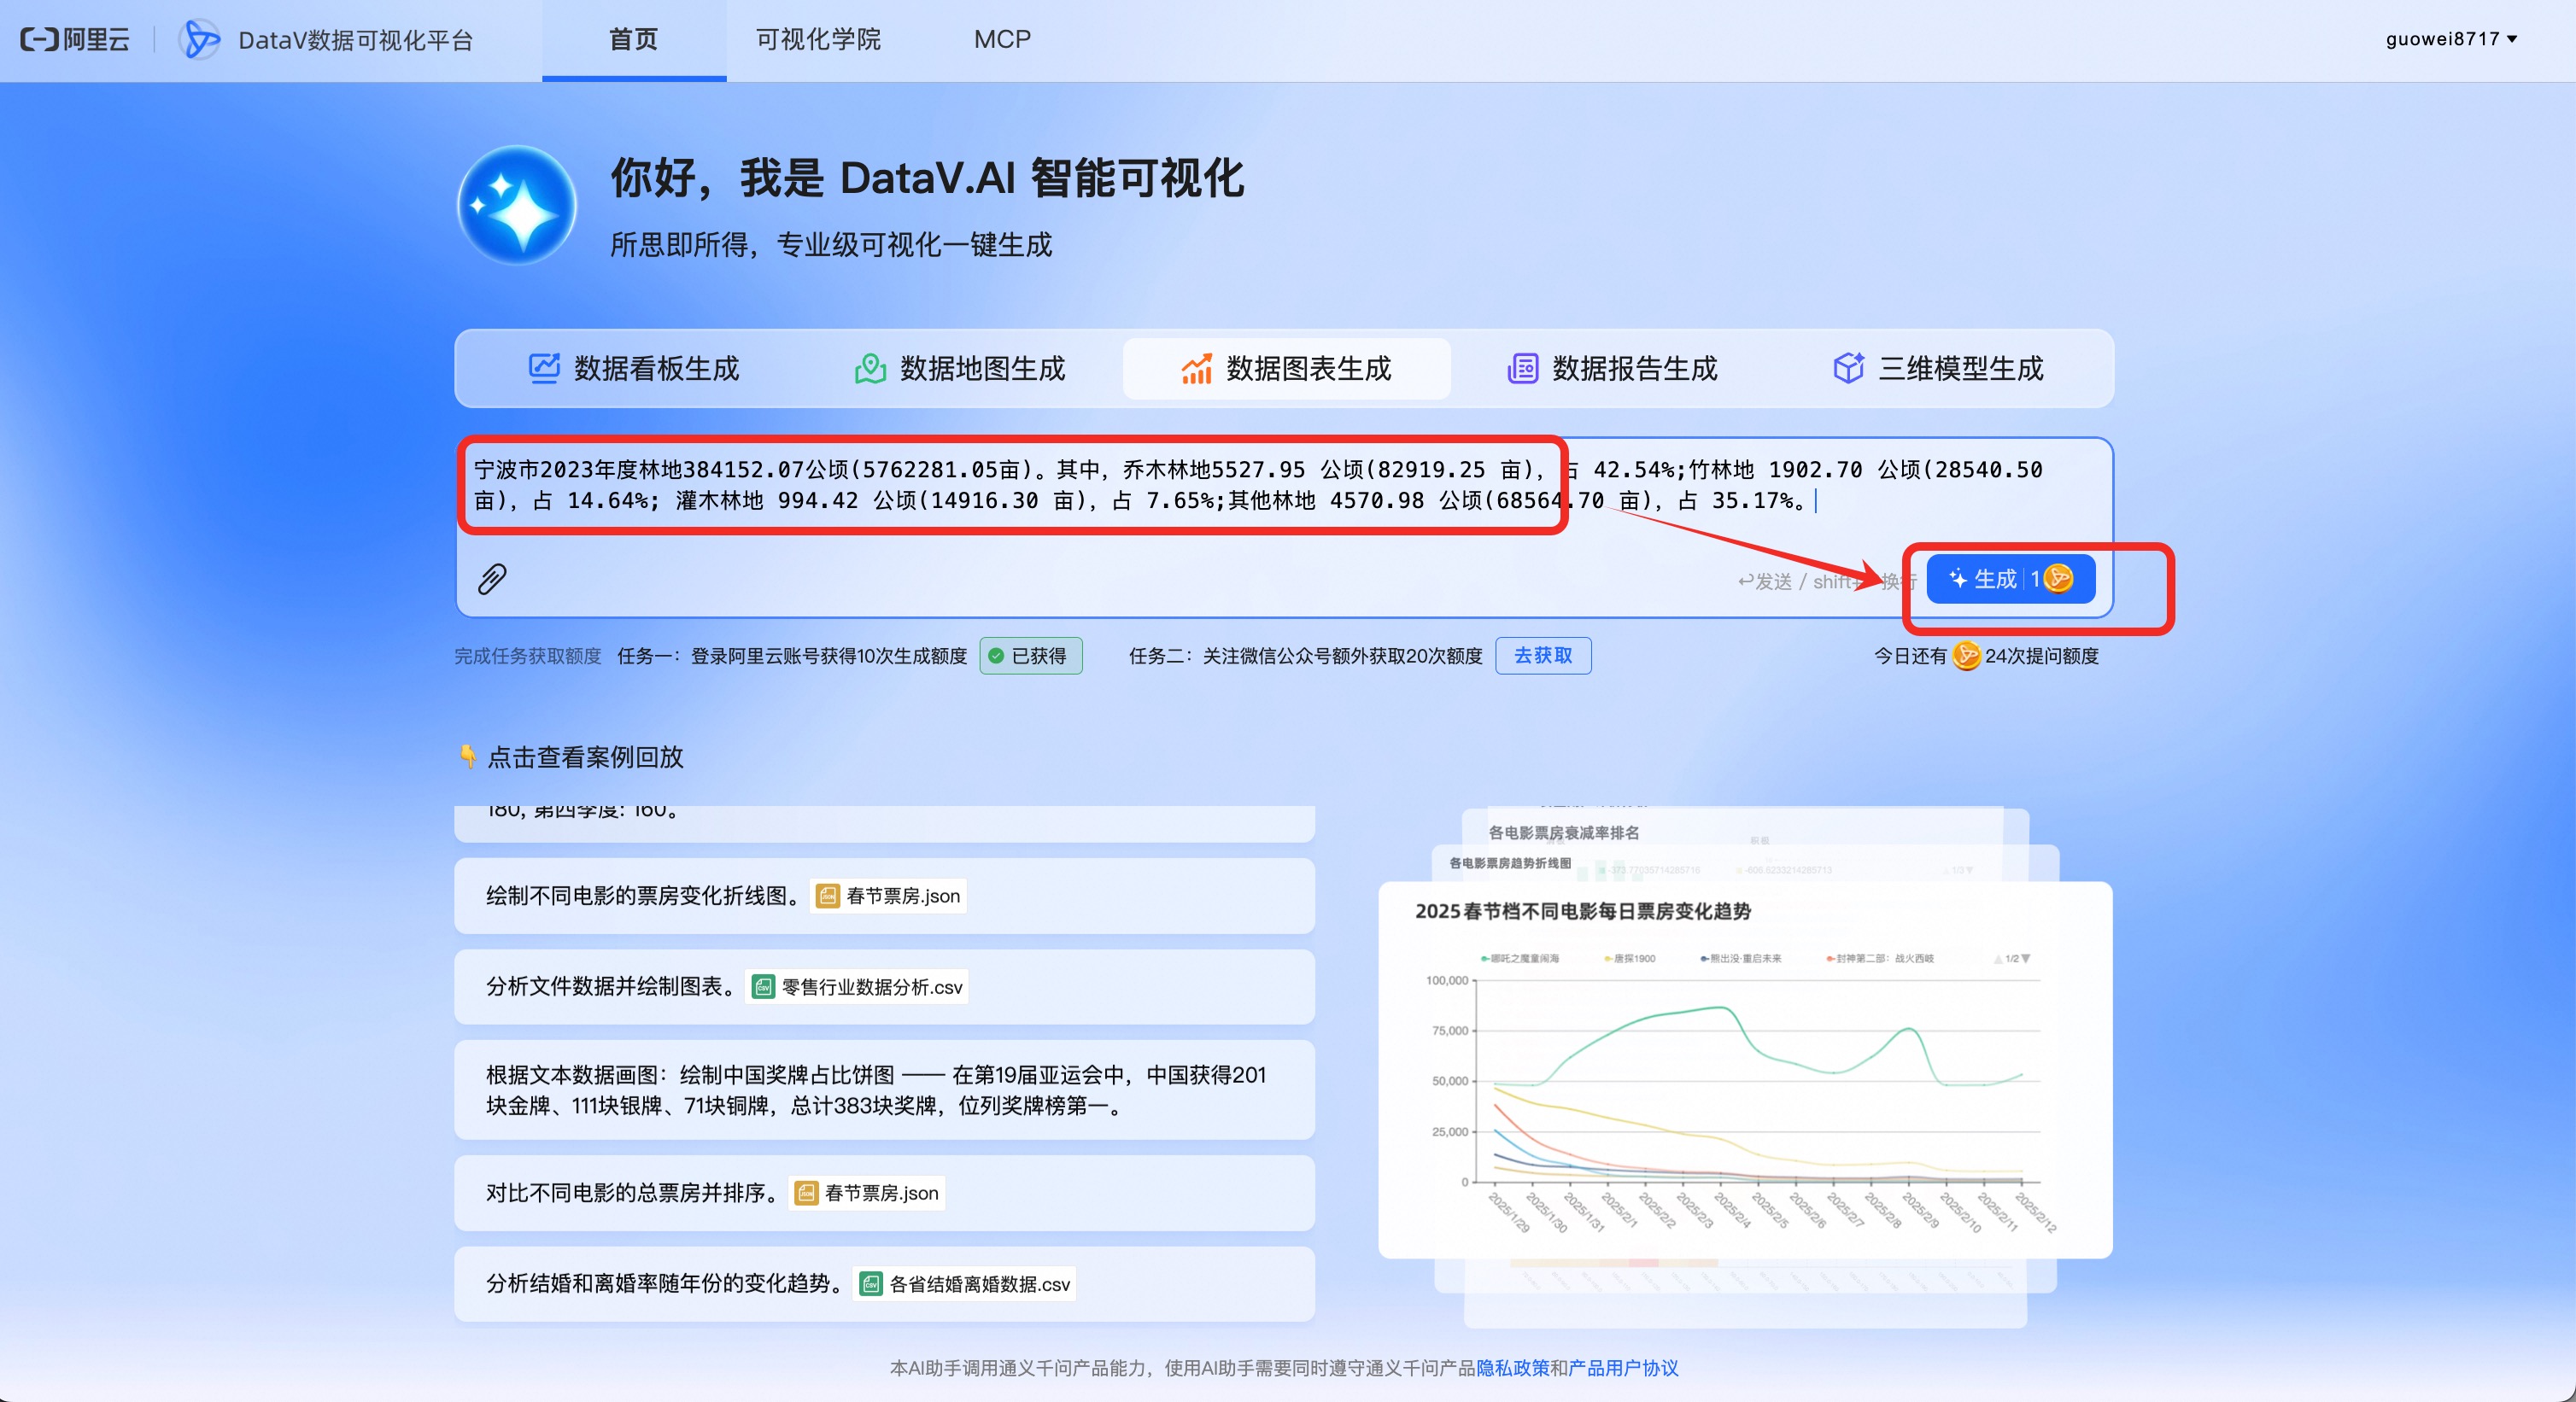Click the 春节票房.json chip in 总票房 example
This screenshot has height=1402, width=2576.
click(868, 1193)
